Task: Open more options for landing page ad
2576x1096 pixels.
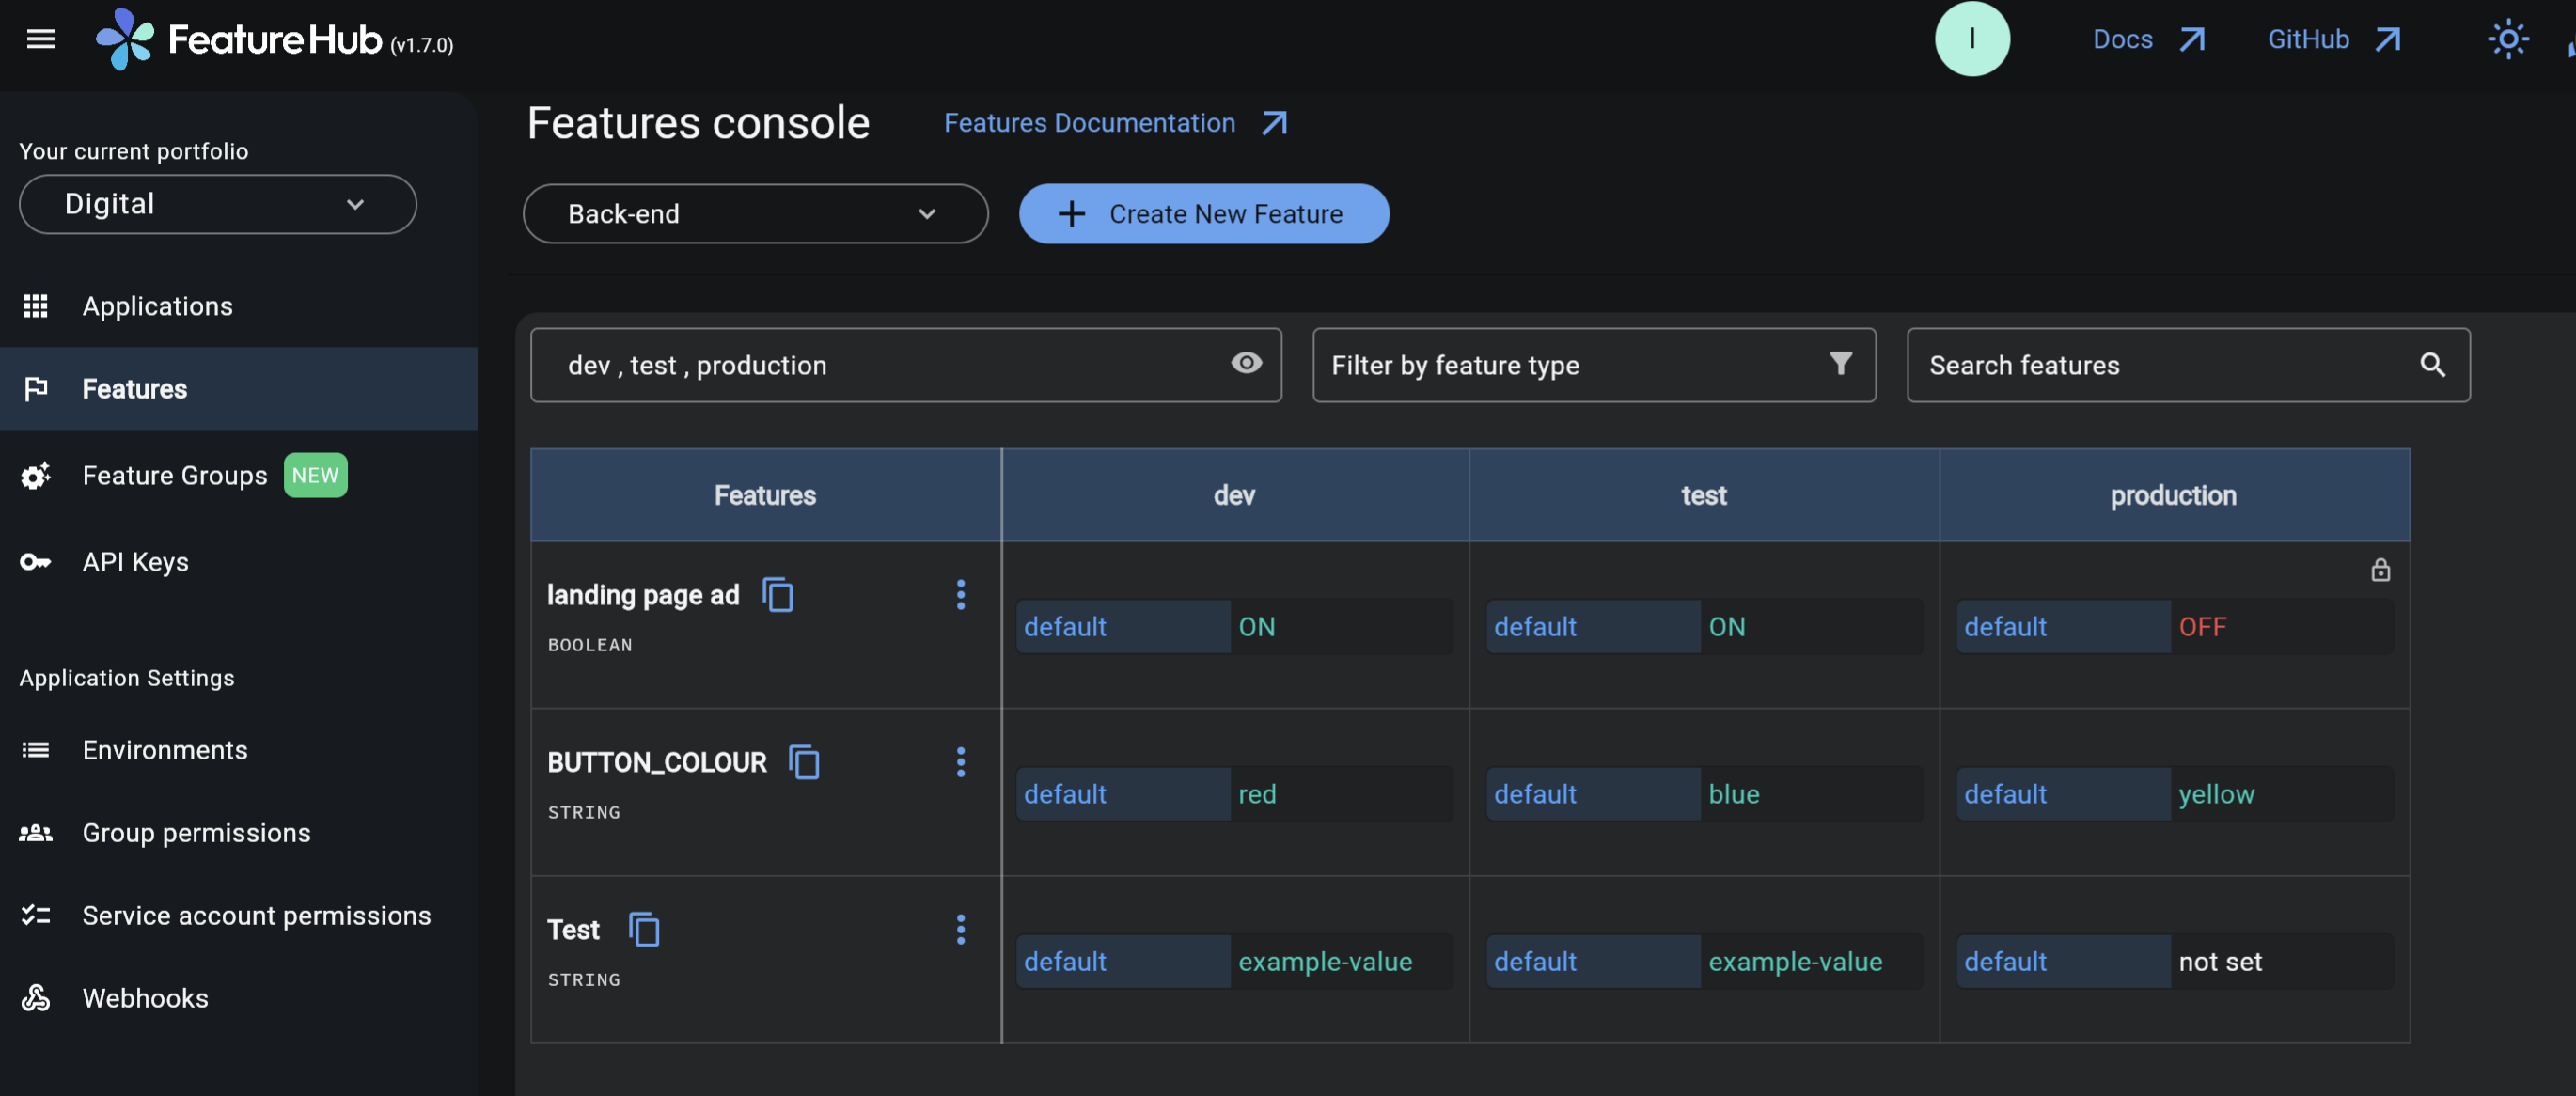Action: 960,595
